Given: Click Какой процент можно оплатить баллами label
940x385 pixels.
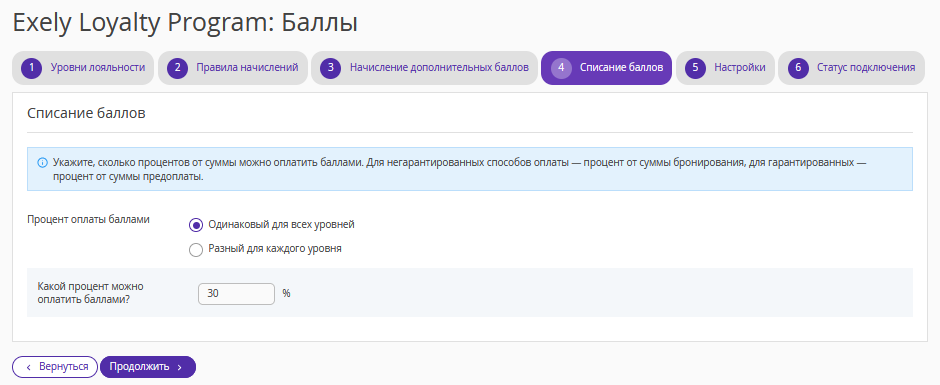Looking at the screenshot, I should pos(90,292).
